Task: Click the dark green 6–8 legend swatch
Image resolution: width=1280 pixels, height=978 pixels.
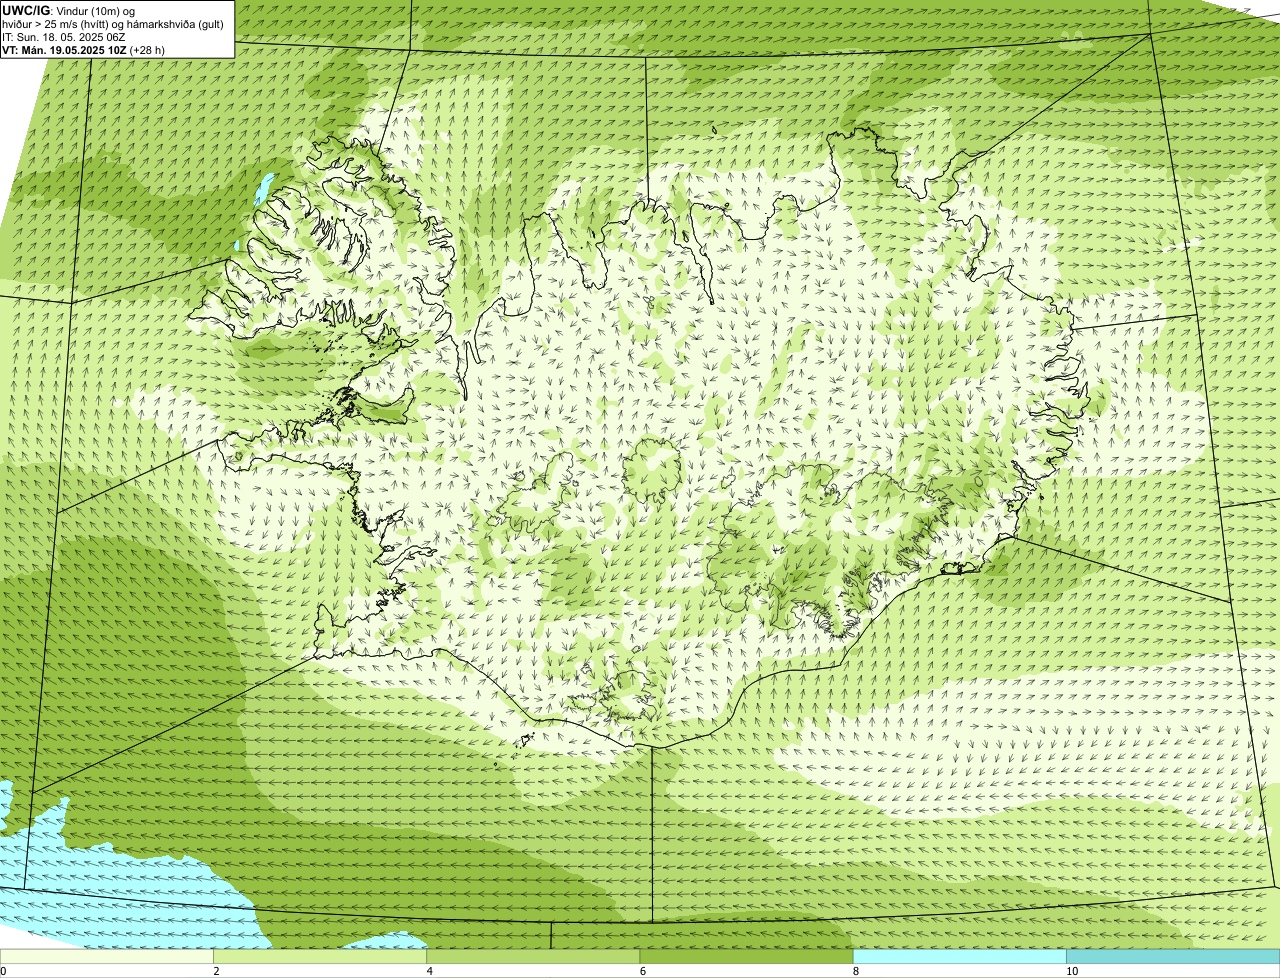Action: [x=746, y=956]
